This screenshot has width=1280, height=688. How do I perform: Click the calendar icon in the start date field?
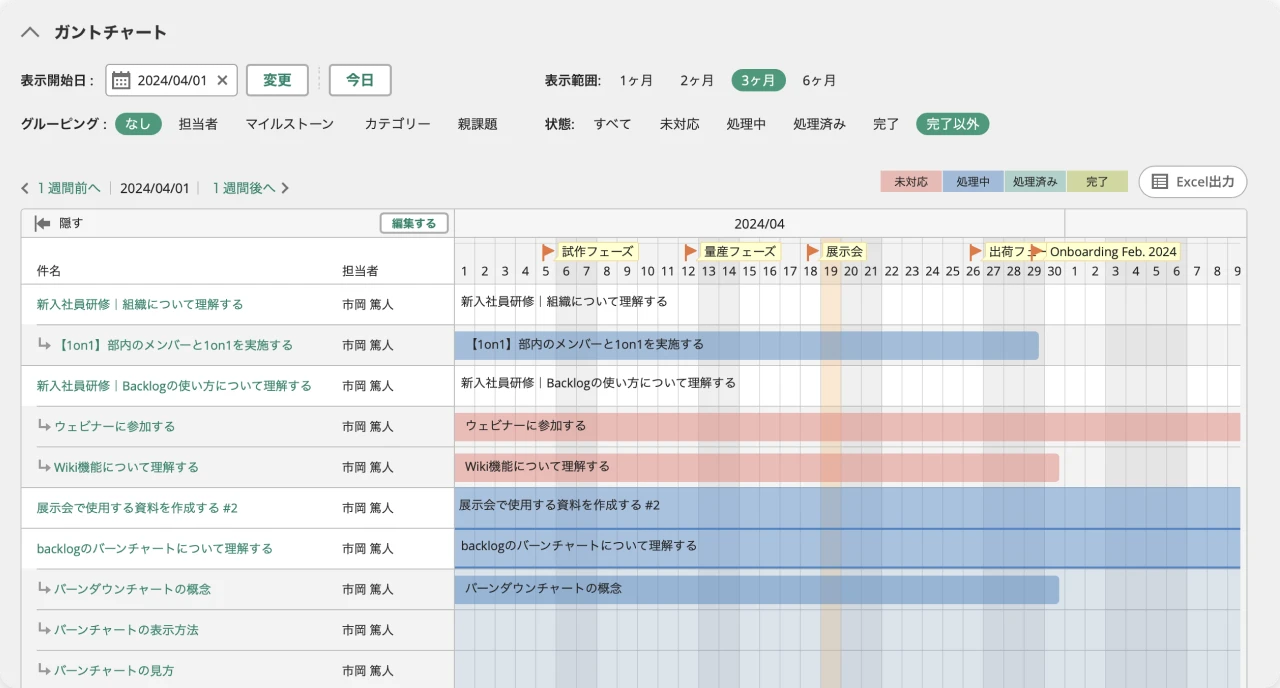[121, 81]
